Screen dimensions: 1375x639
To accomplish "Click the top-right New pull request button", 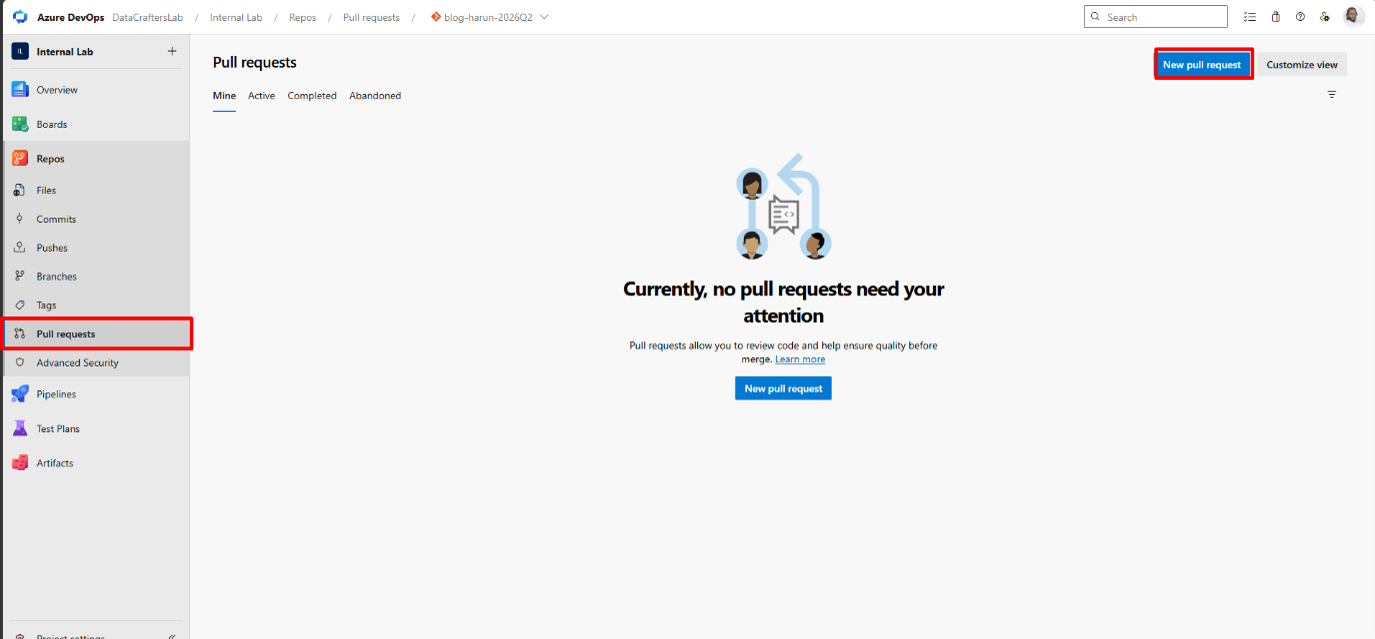I will pyautogui.click(x=1202, y=64).
